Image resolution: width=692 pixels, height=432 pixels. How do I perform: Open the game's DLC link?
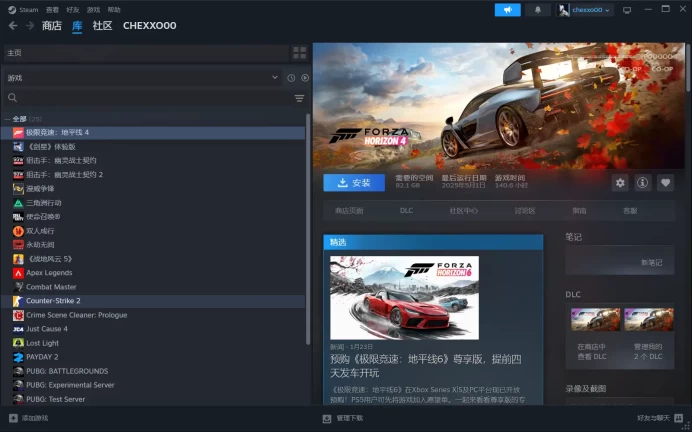pyautogui.click(x=406, y=210)
